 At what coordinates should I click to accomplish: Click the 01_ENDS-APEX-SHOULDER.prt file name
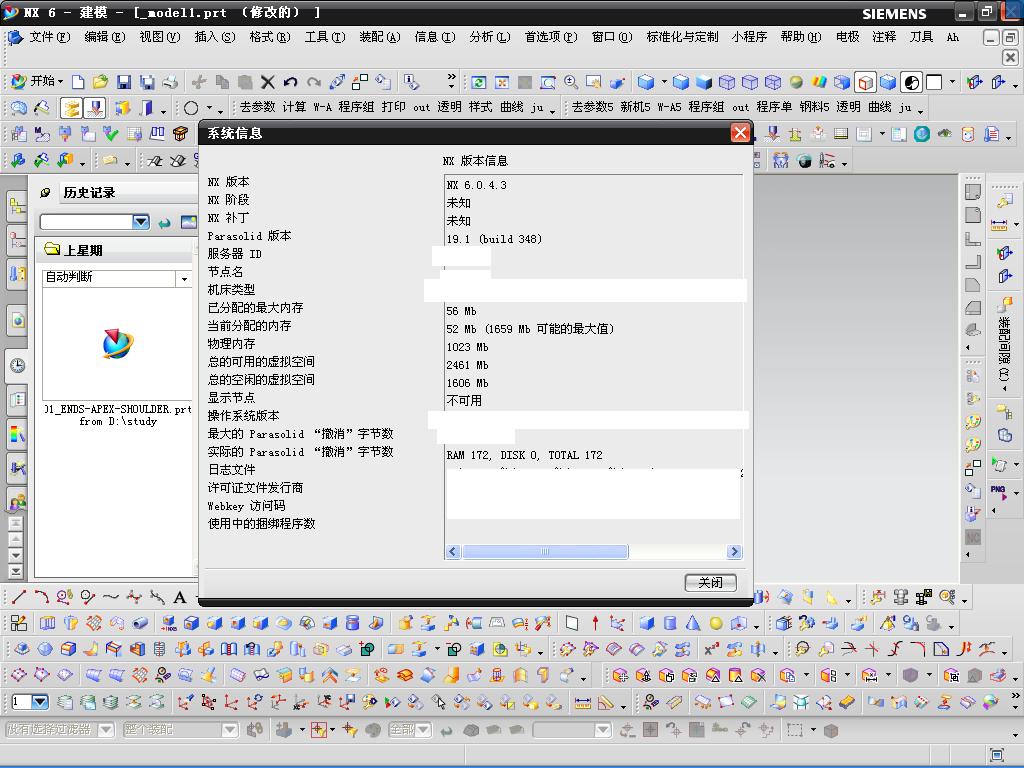point(118,409)
